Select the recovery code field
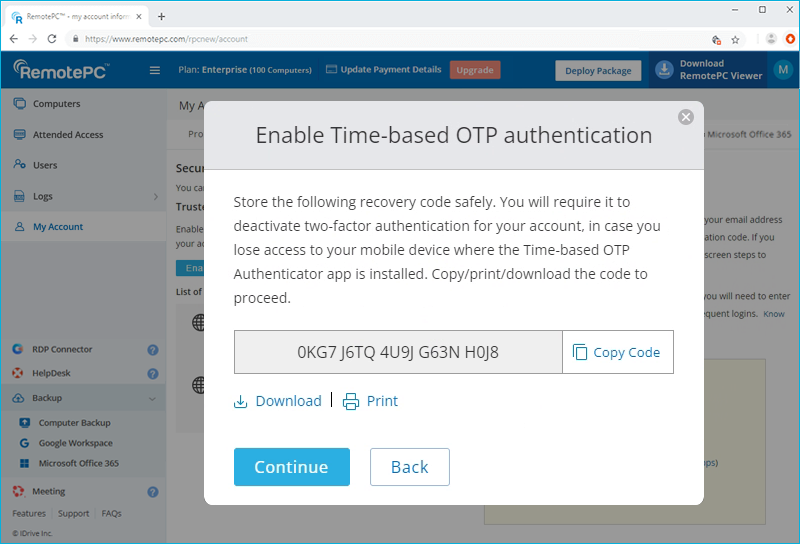The image size is (800, 544). pyautogui.click(x=398, y=352)
